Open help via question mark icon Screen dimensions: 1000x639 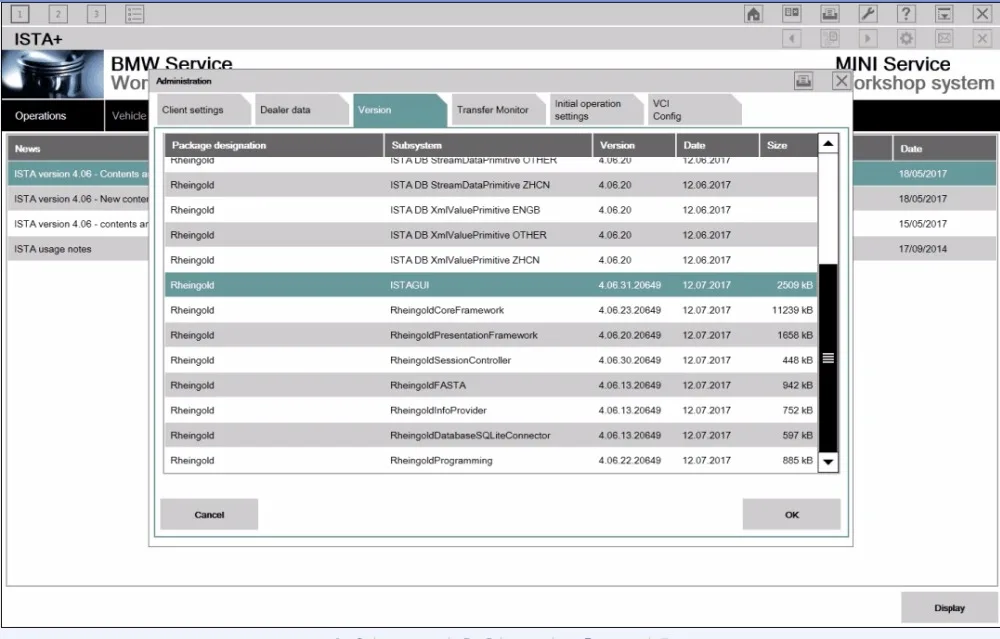[906, 13]
